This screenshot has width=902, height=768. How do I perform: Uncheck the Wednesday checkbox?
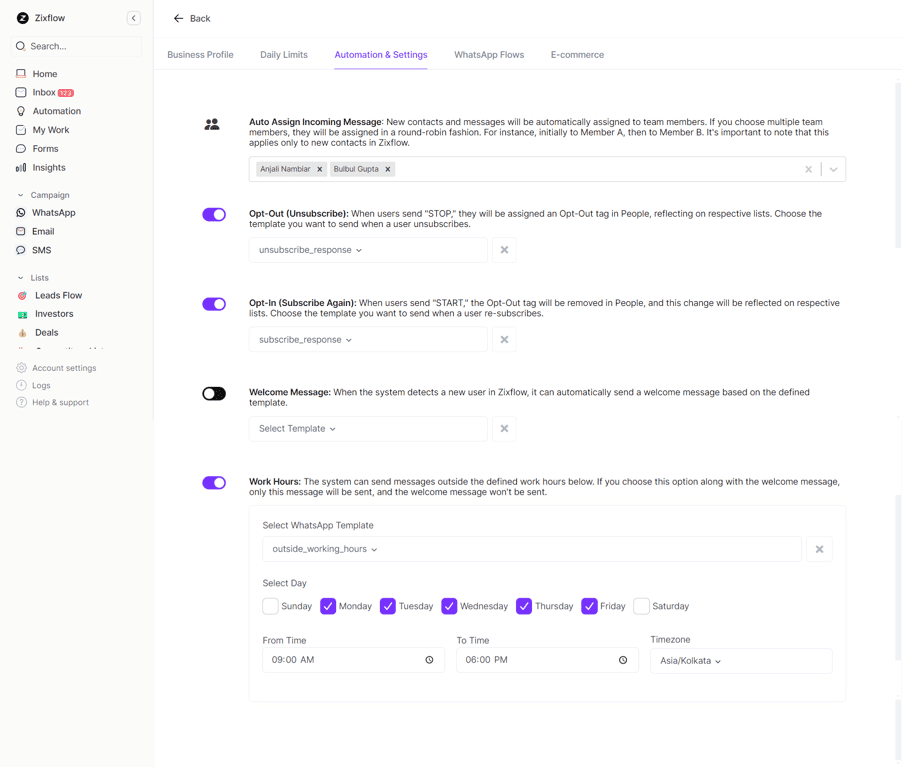pyautogui.click(x=449, y=606)
